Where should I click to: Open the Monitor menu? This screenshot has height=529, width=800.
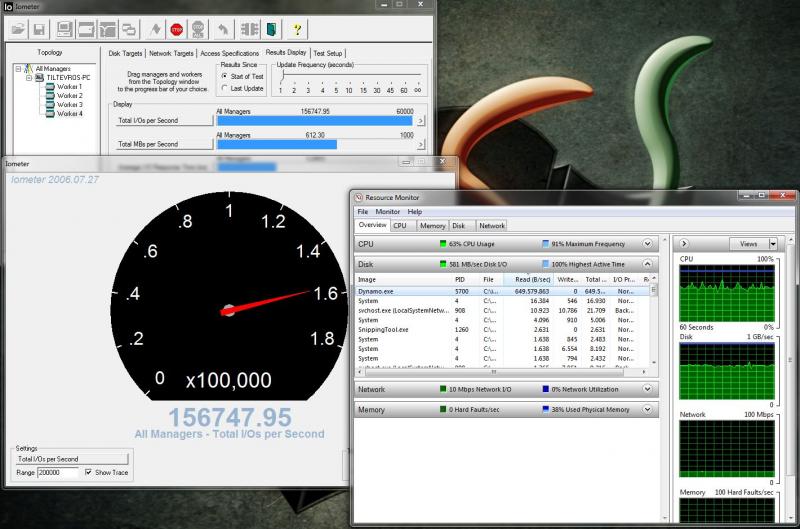(x=388, y=212)
